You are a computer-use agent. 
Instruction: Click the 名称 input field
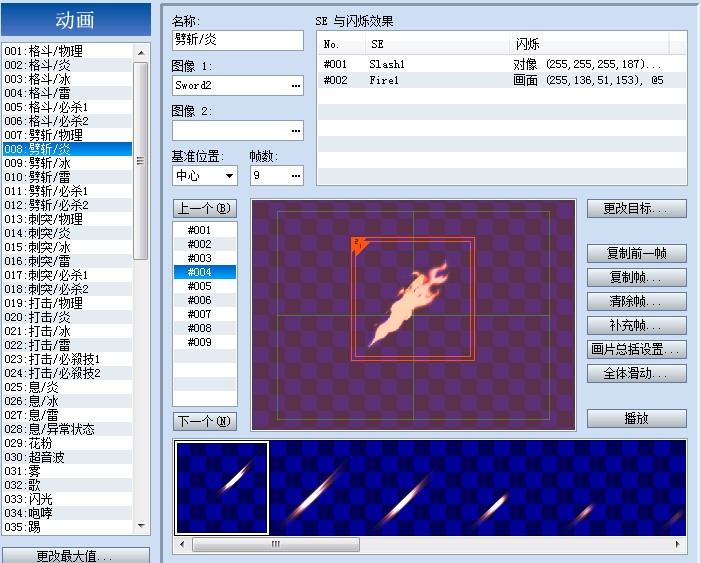pos(238,40)
